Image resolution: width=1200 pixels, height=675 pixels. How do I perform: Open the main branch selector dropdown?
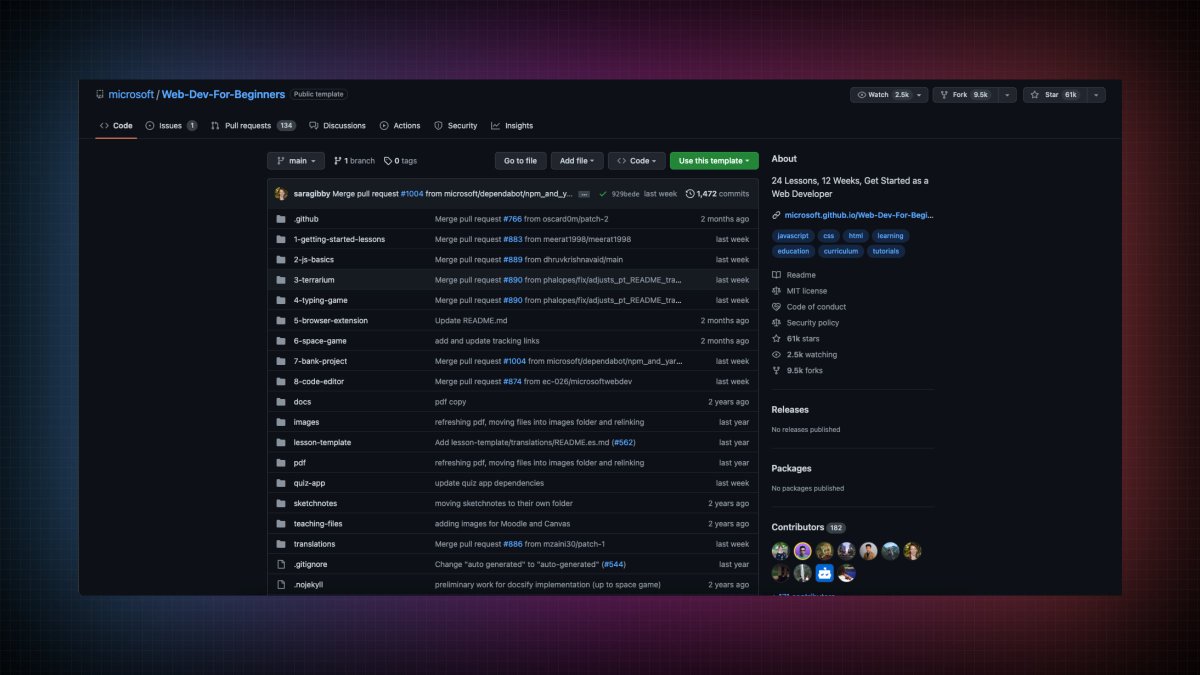(296, 160)
